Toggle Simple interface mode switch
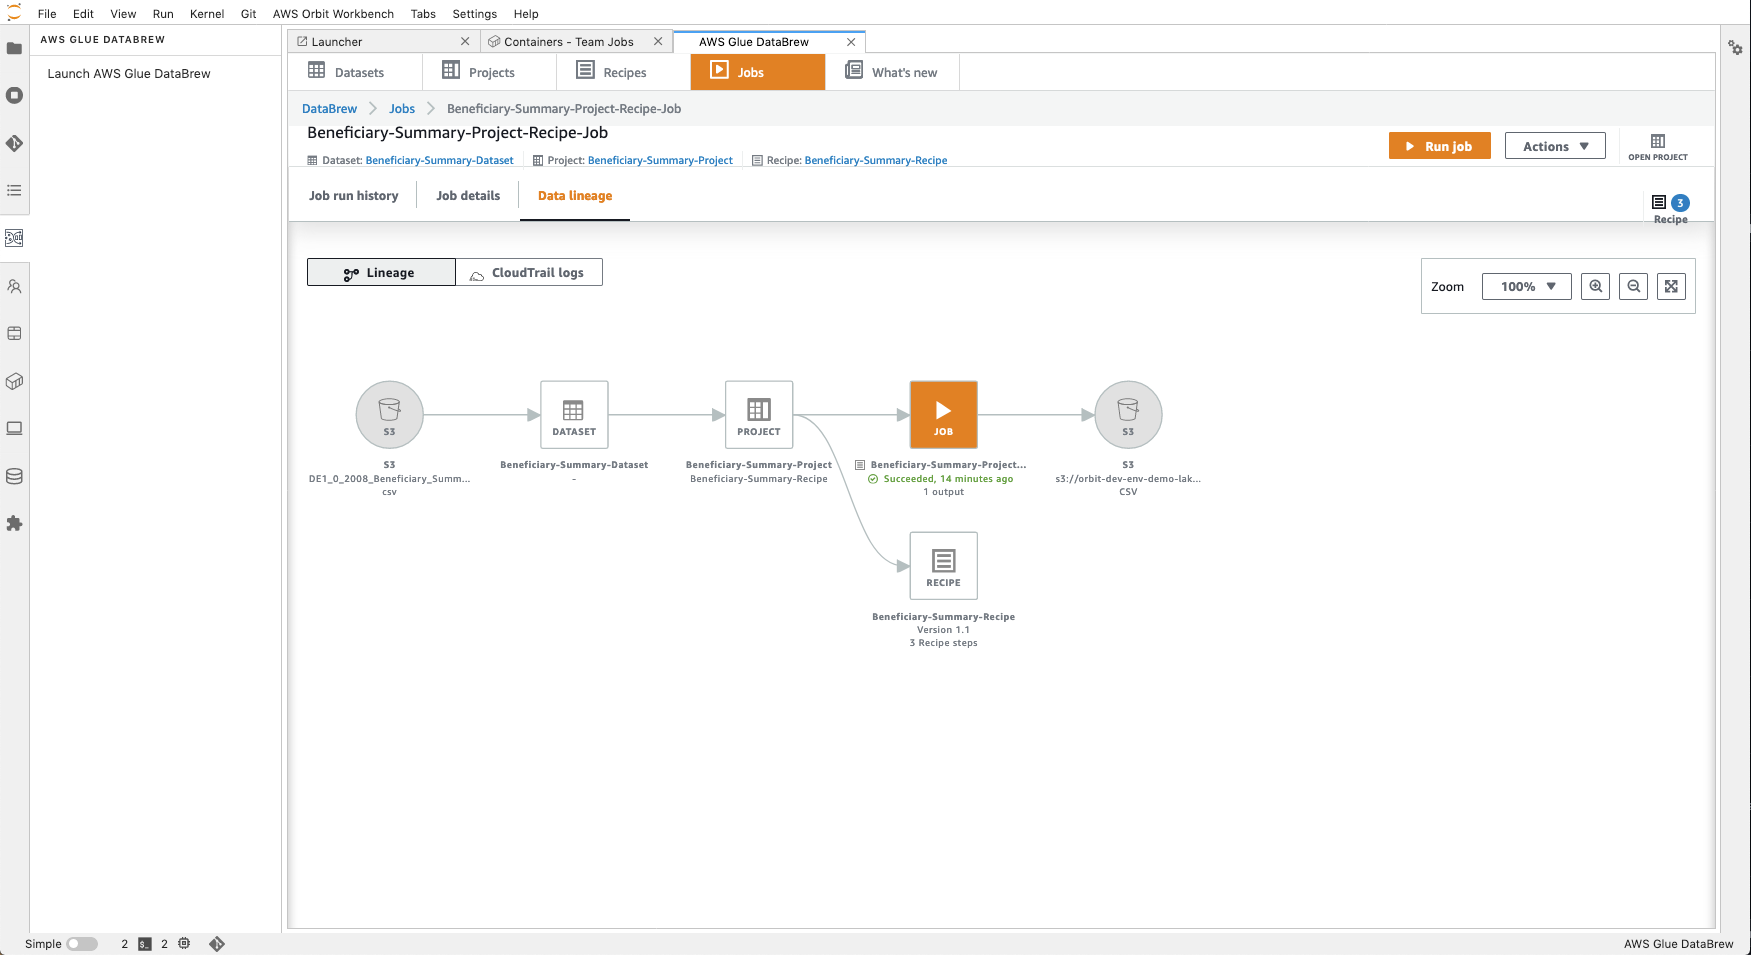Screen dimensions: 1751x955 82,944
